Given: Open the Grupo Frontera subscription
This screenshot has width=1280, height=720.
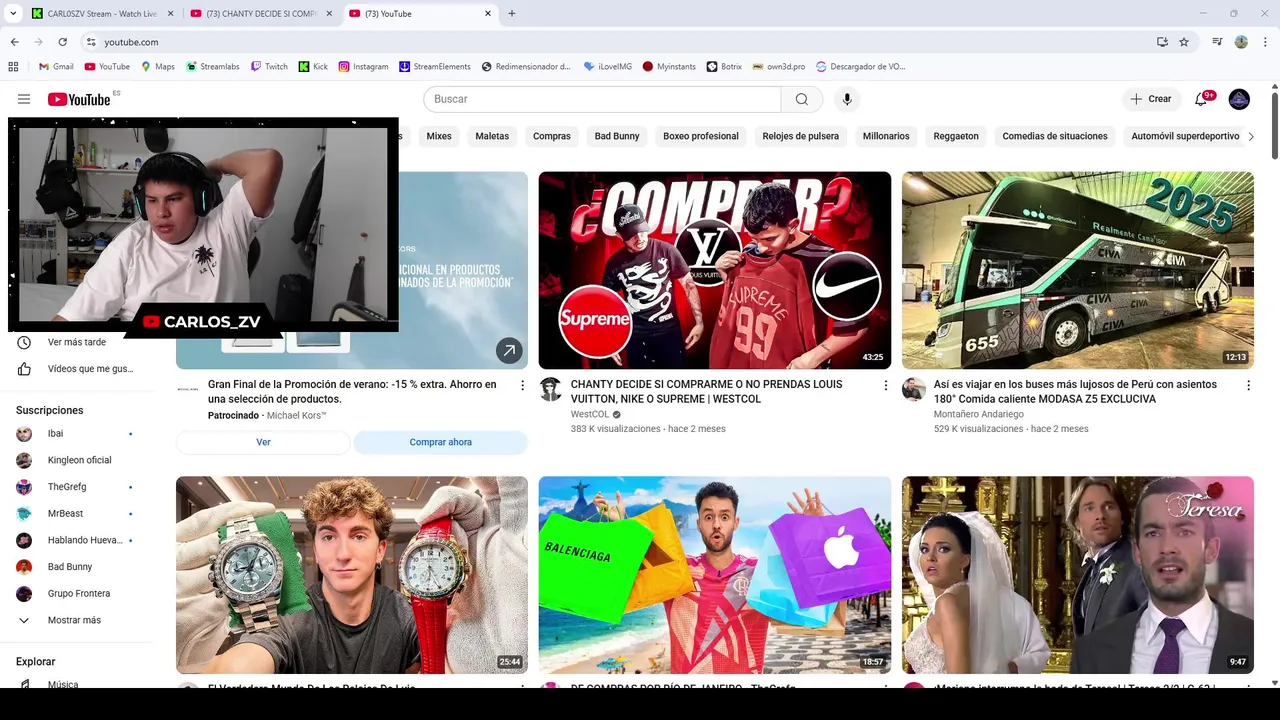Looking at the screenshot, I should [76, 594].
